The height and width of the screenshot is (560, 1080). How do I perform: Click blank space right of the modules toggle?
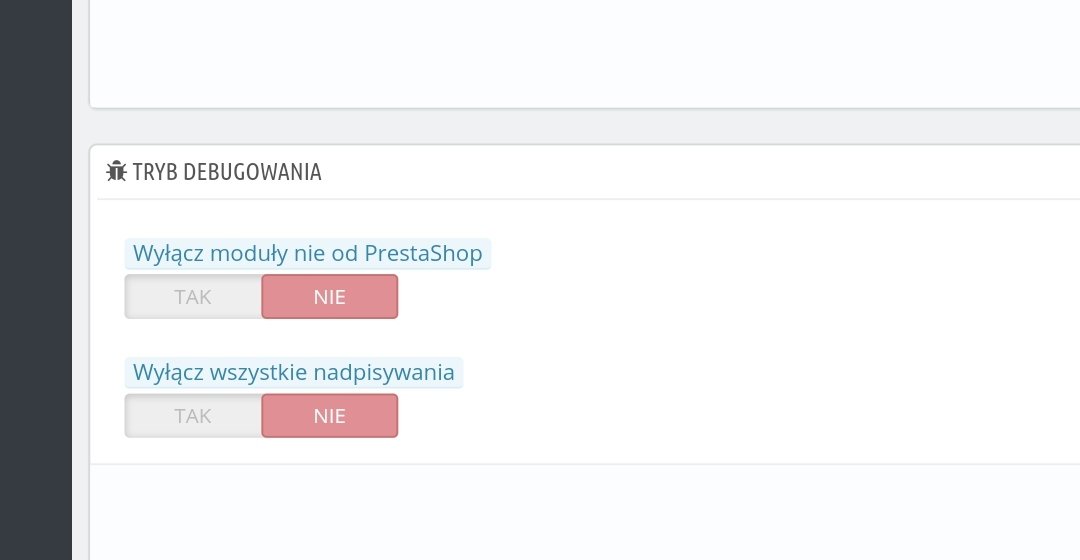700,297
